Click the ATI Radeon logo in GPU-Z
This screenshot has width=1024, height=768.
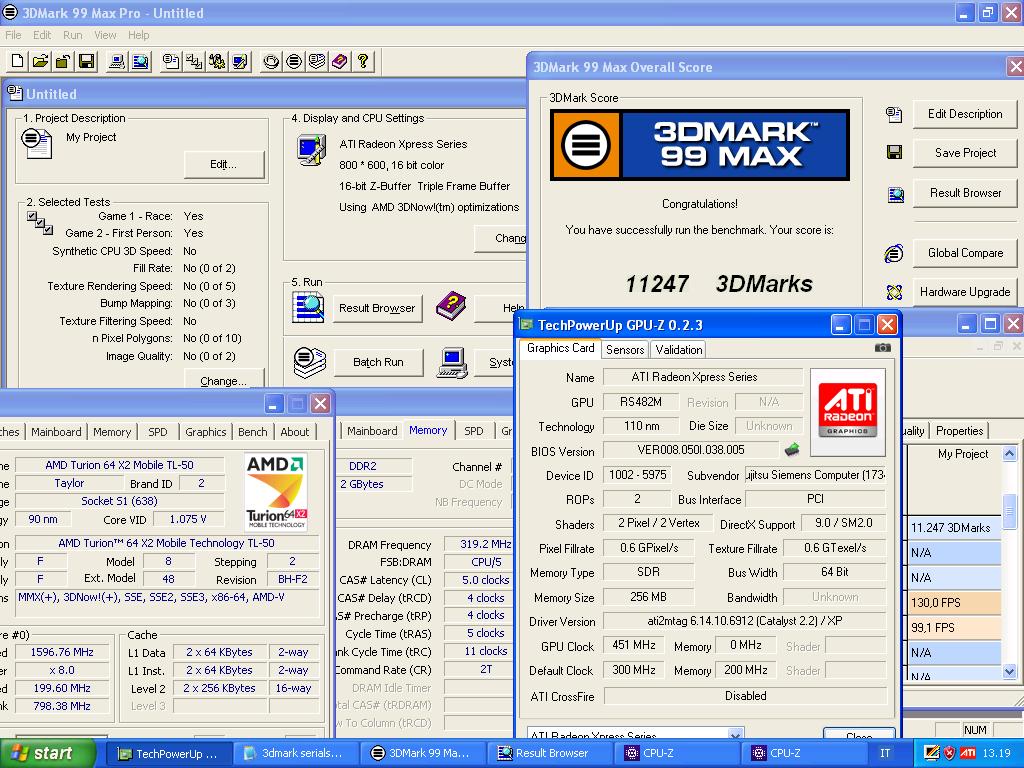coord(848,412)
